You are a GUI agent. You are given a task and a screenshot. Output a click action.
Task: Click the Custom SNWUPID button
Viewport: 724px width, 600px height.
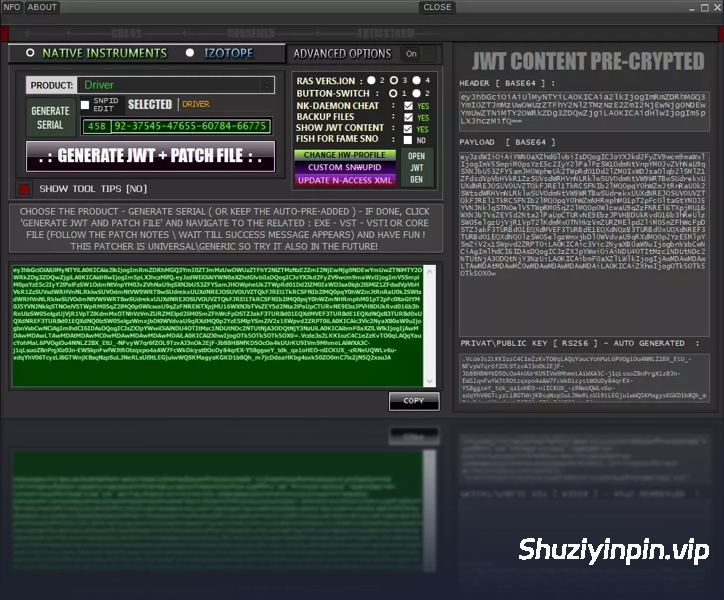click(345, 167)
